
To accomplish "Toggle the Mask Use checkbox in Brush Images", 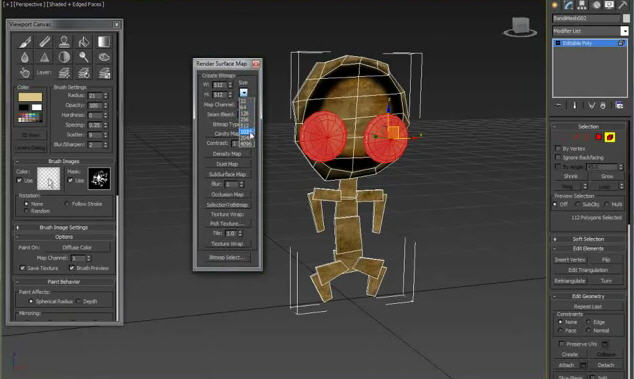I will [x=70, y=180].
